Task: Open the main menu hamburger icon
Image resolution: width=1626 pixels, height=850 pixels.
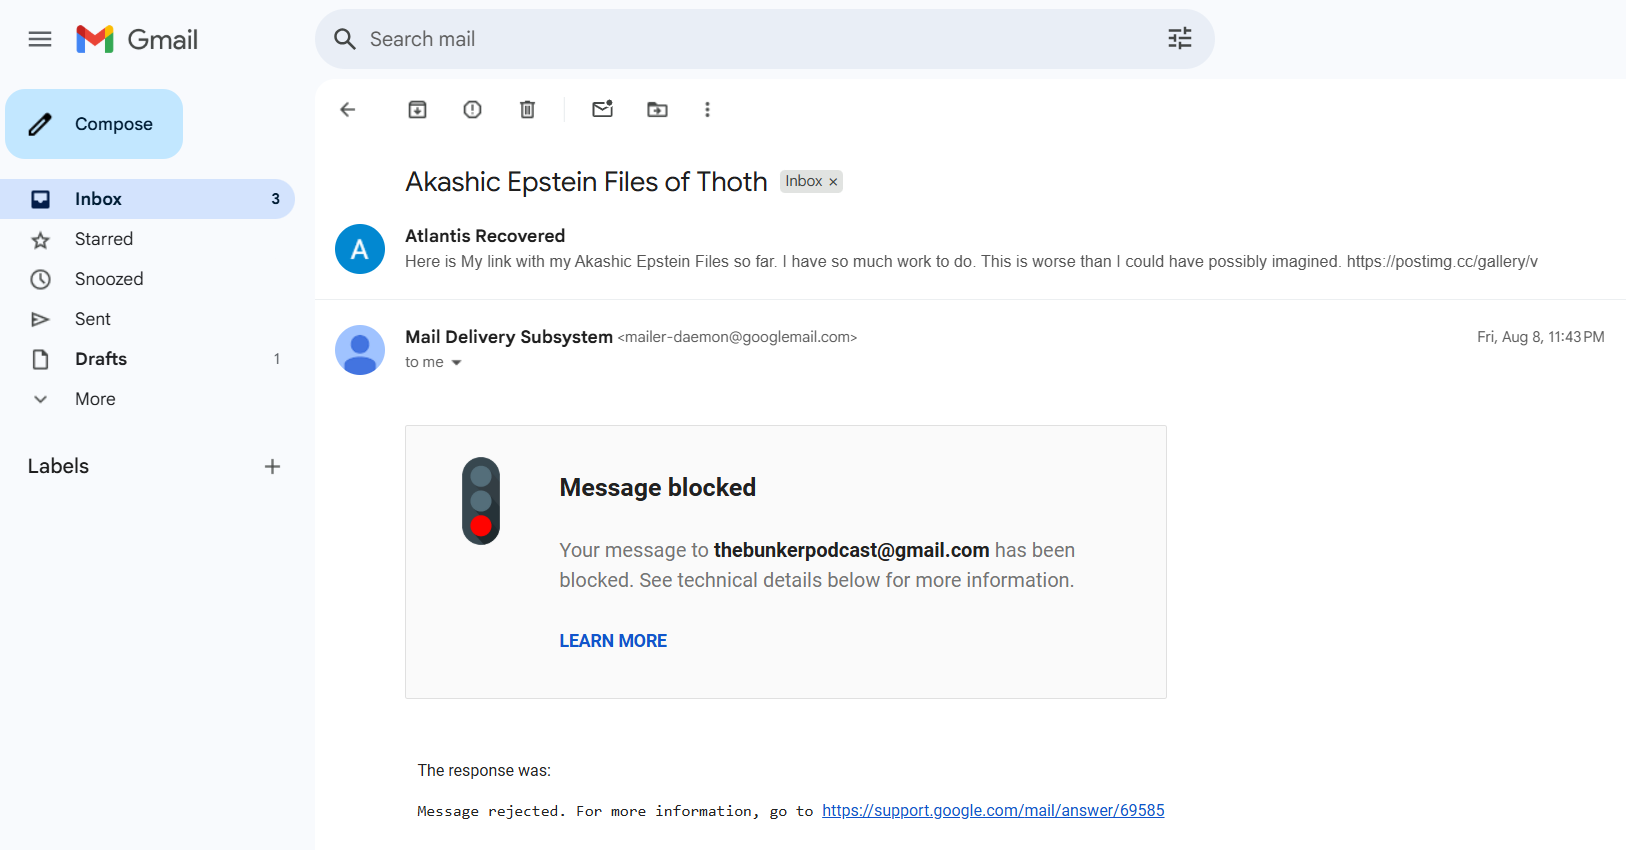Action: 40,39
